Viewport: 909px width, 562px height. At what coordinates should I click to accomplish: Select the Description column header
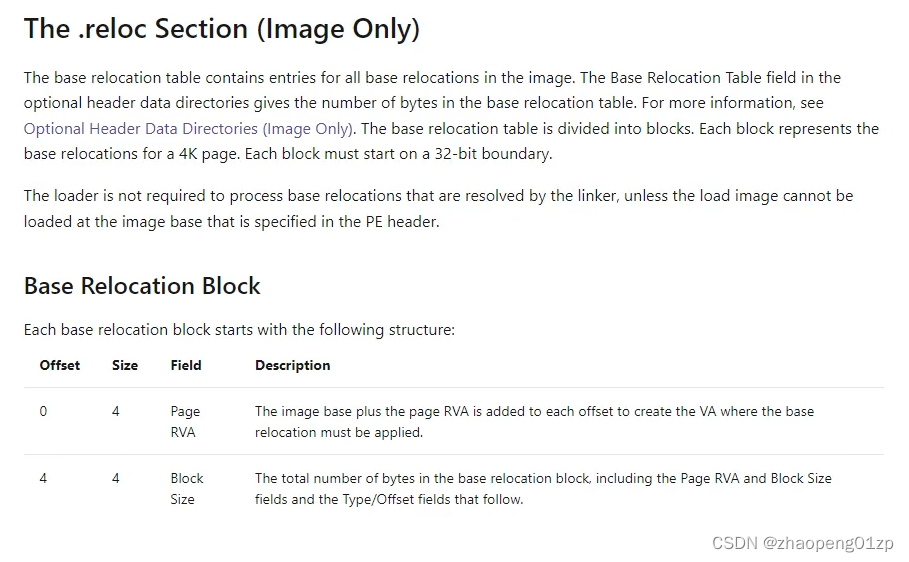293,365
